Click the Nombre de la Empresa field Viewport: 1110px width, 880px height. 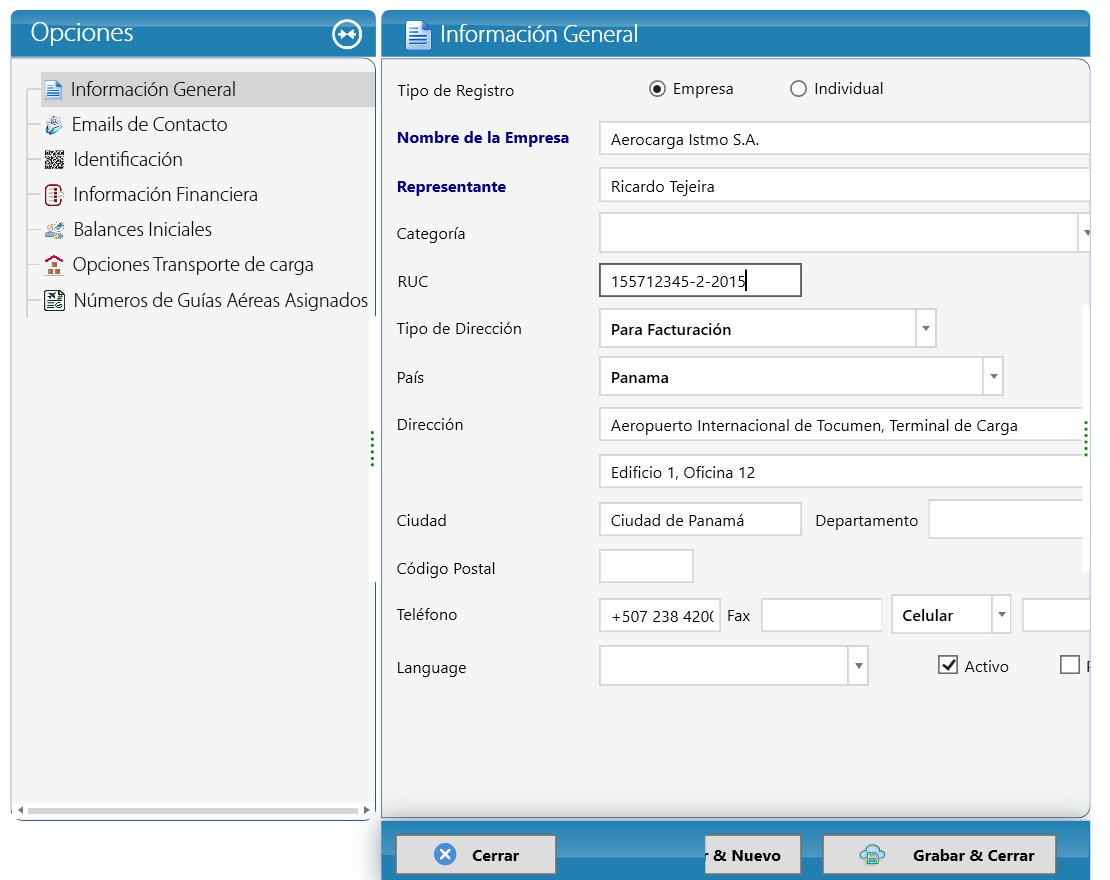(844, 139)
